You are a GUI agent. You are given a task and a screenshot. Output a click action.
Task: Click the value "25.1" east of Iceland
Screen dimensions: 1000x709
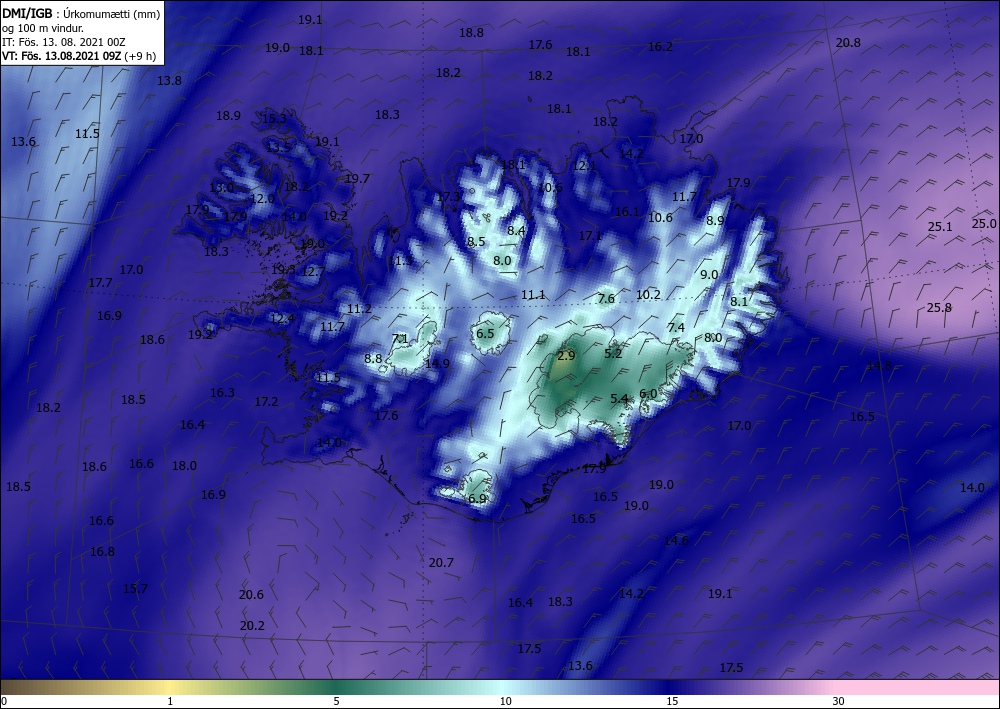tap(940, 227)
